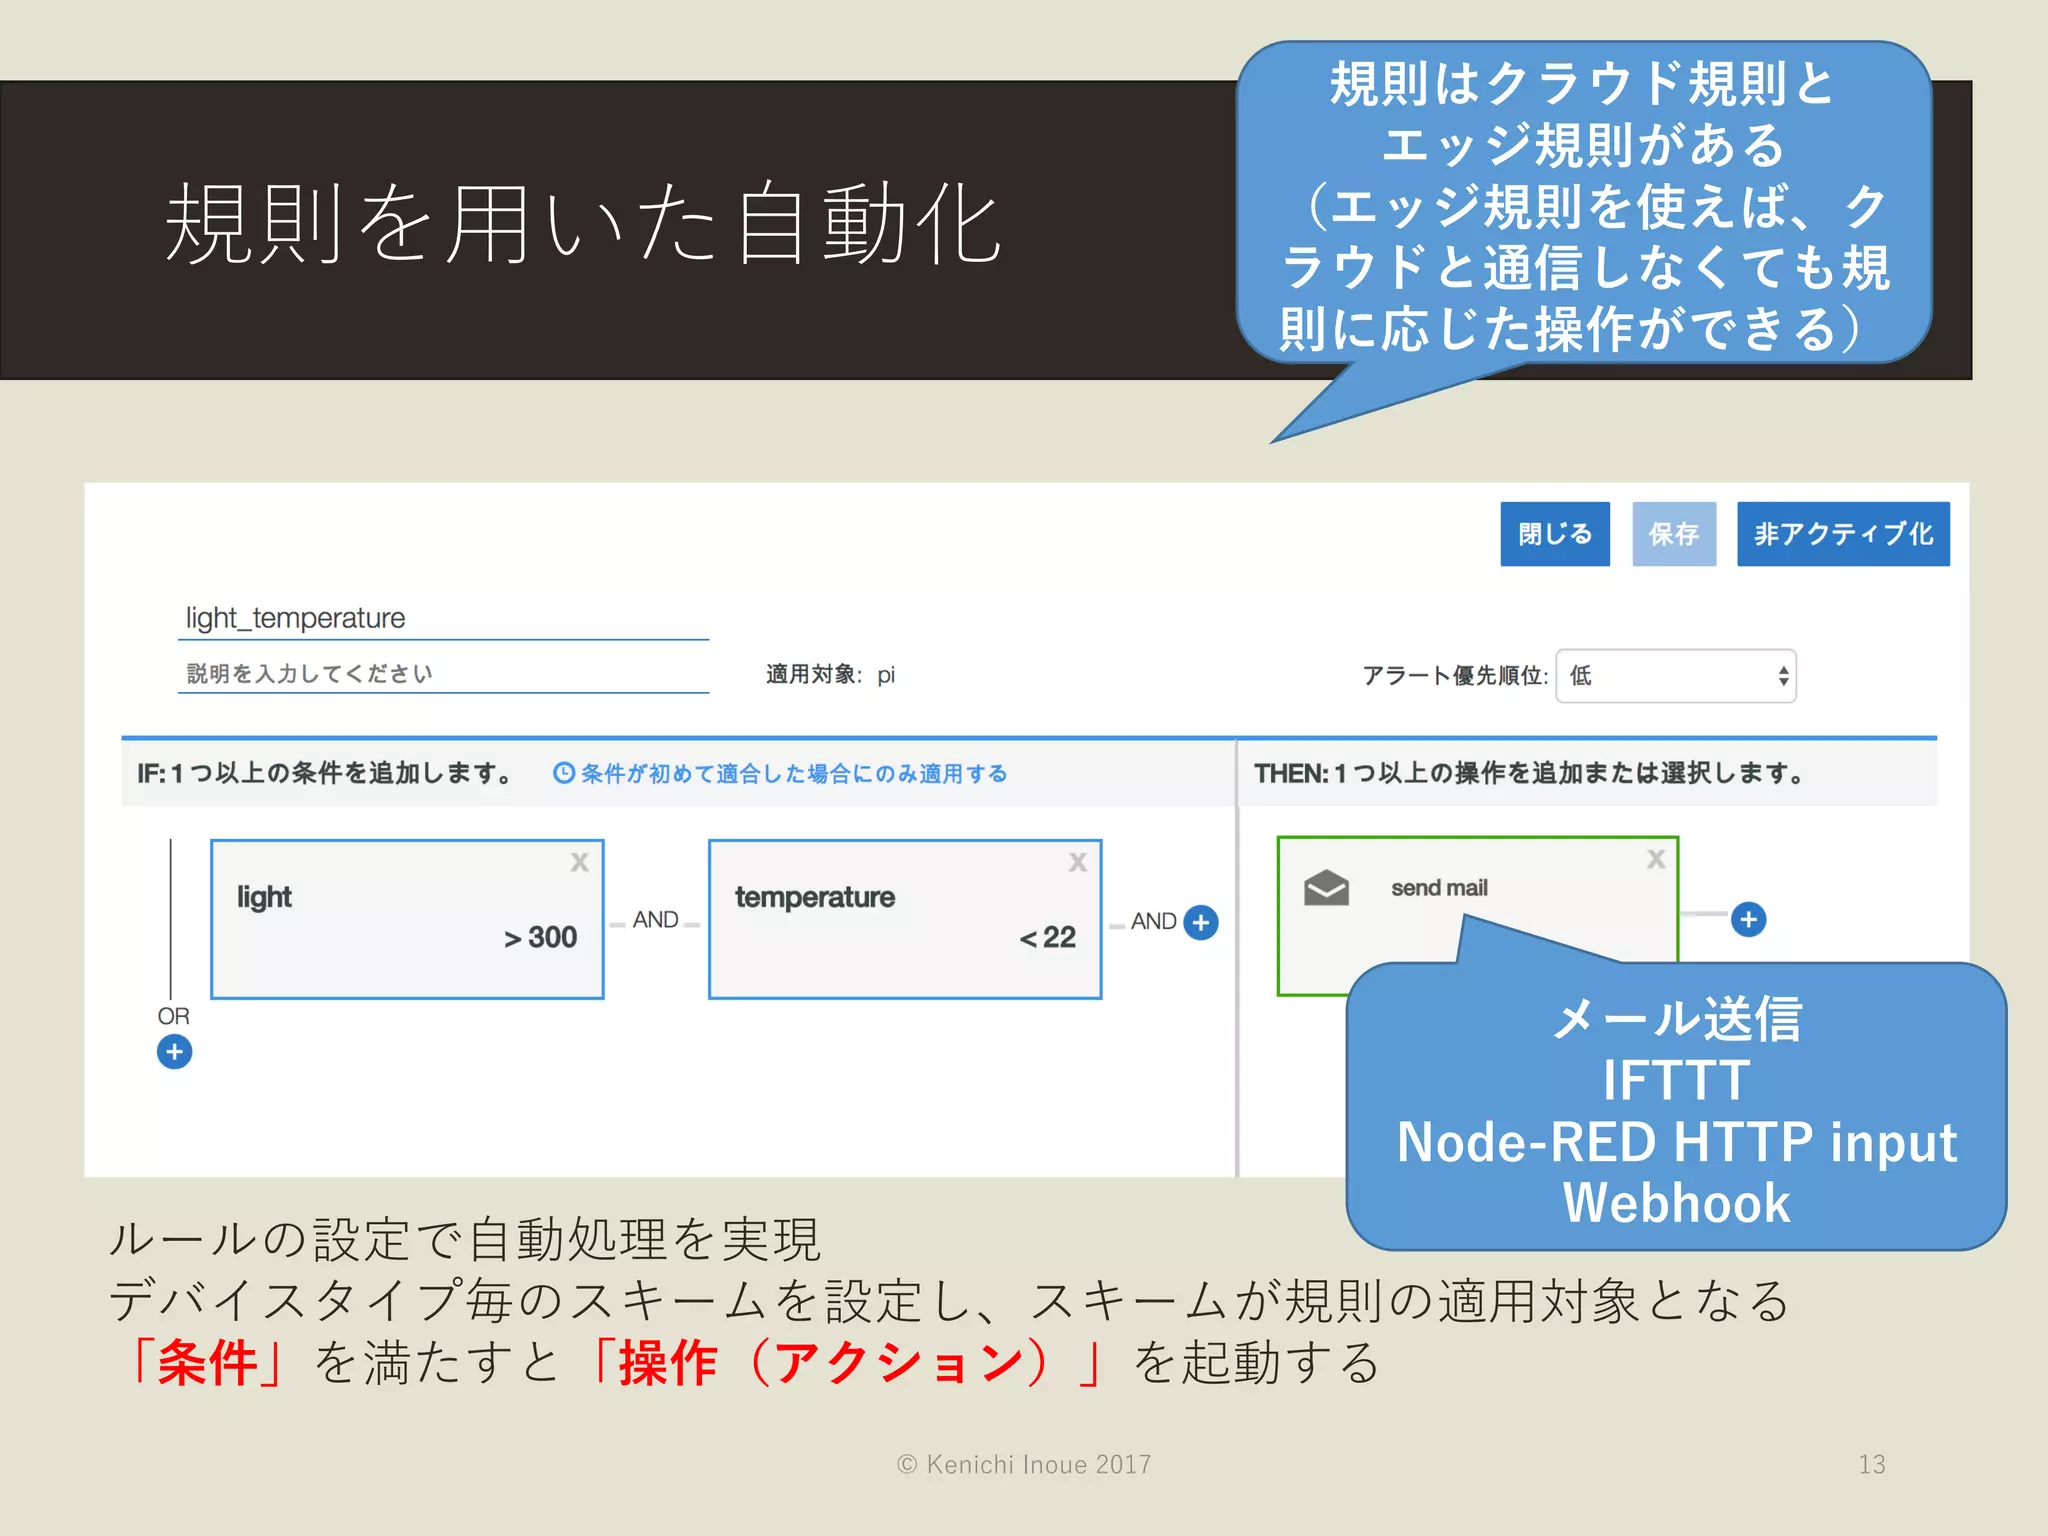Click the 適用対象: pi text

click(x=830, y=674)
